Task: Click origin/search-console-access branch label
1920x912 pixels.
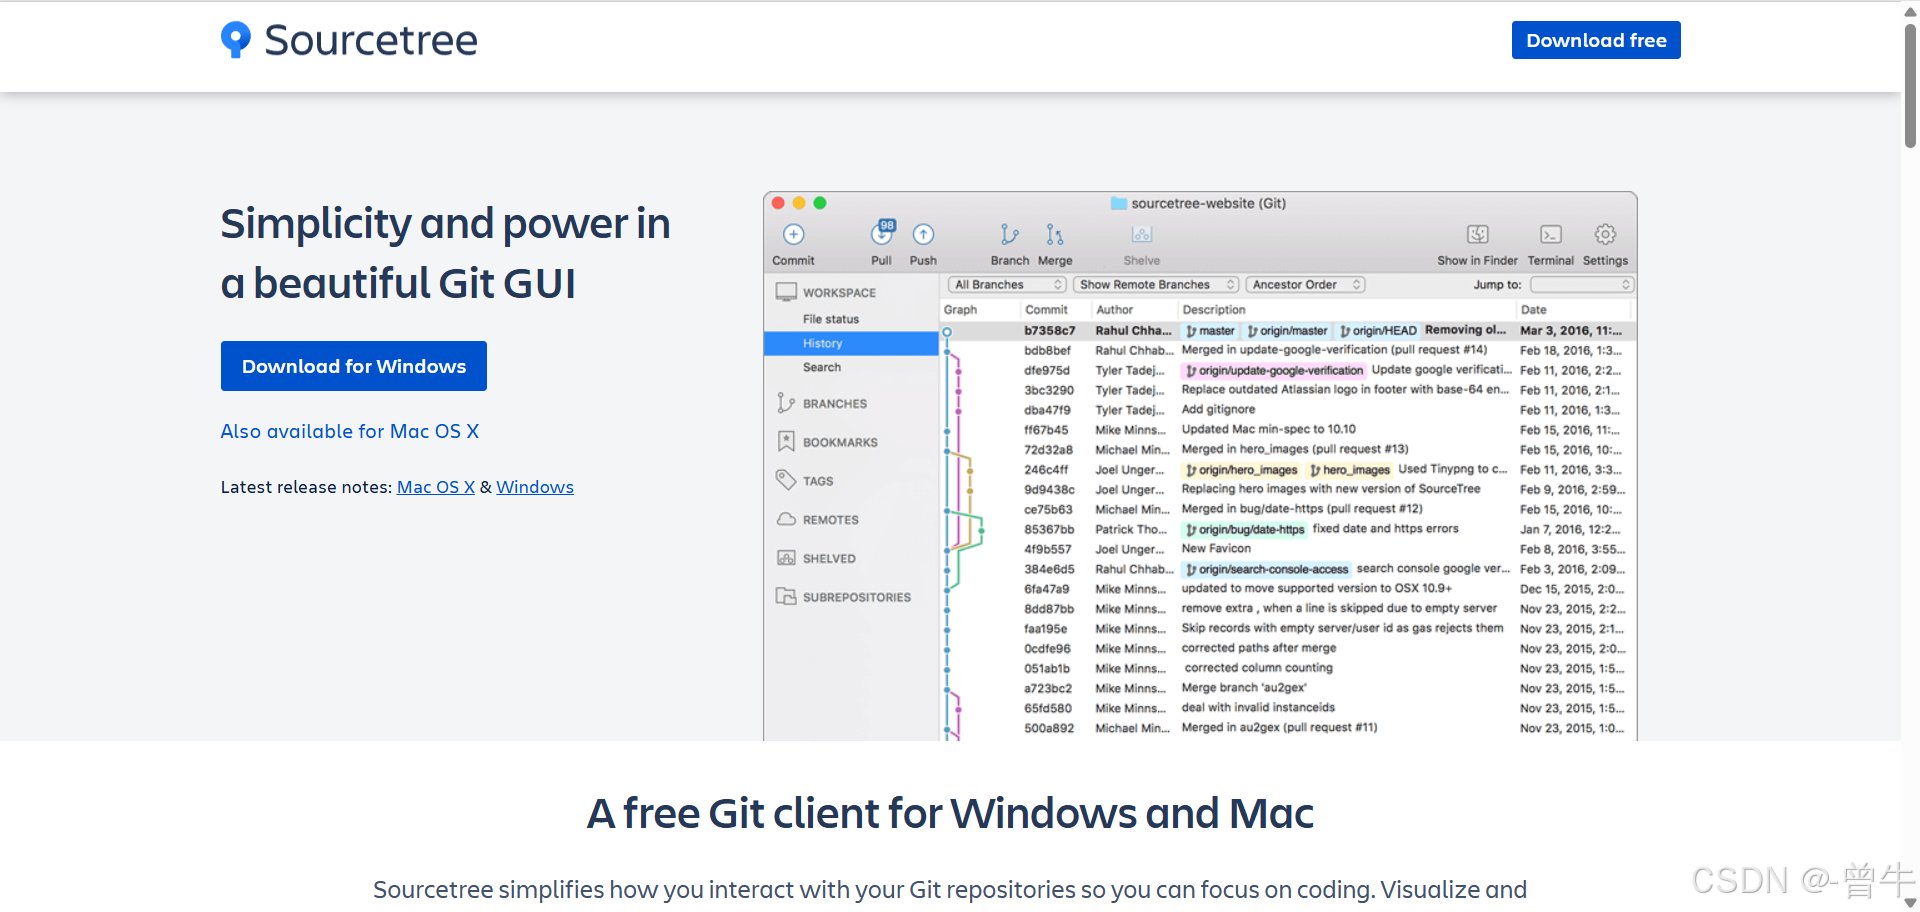Action: [1267, 569]
